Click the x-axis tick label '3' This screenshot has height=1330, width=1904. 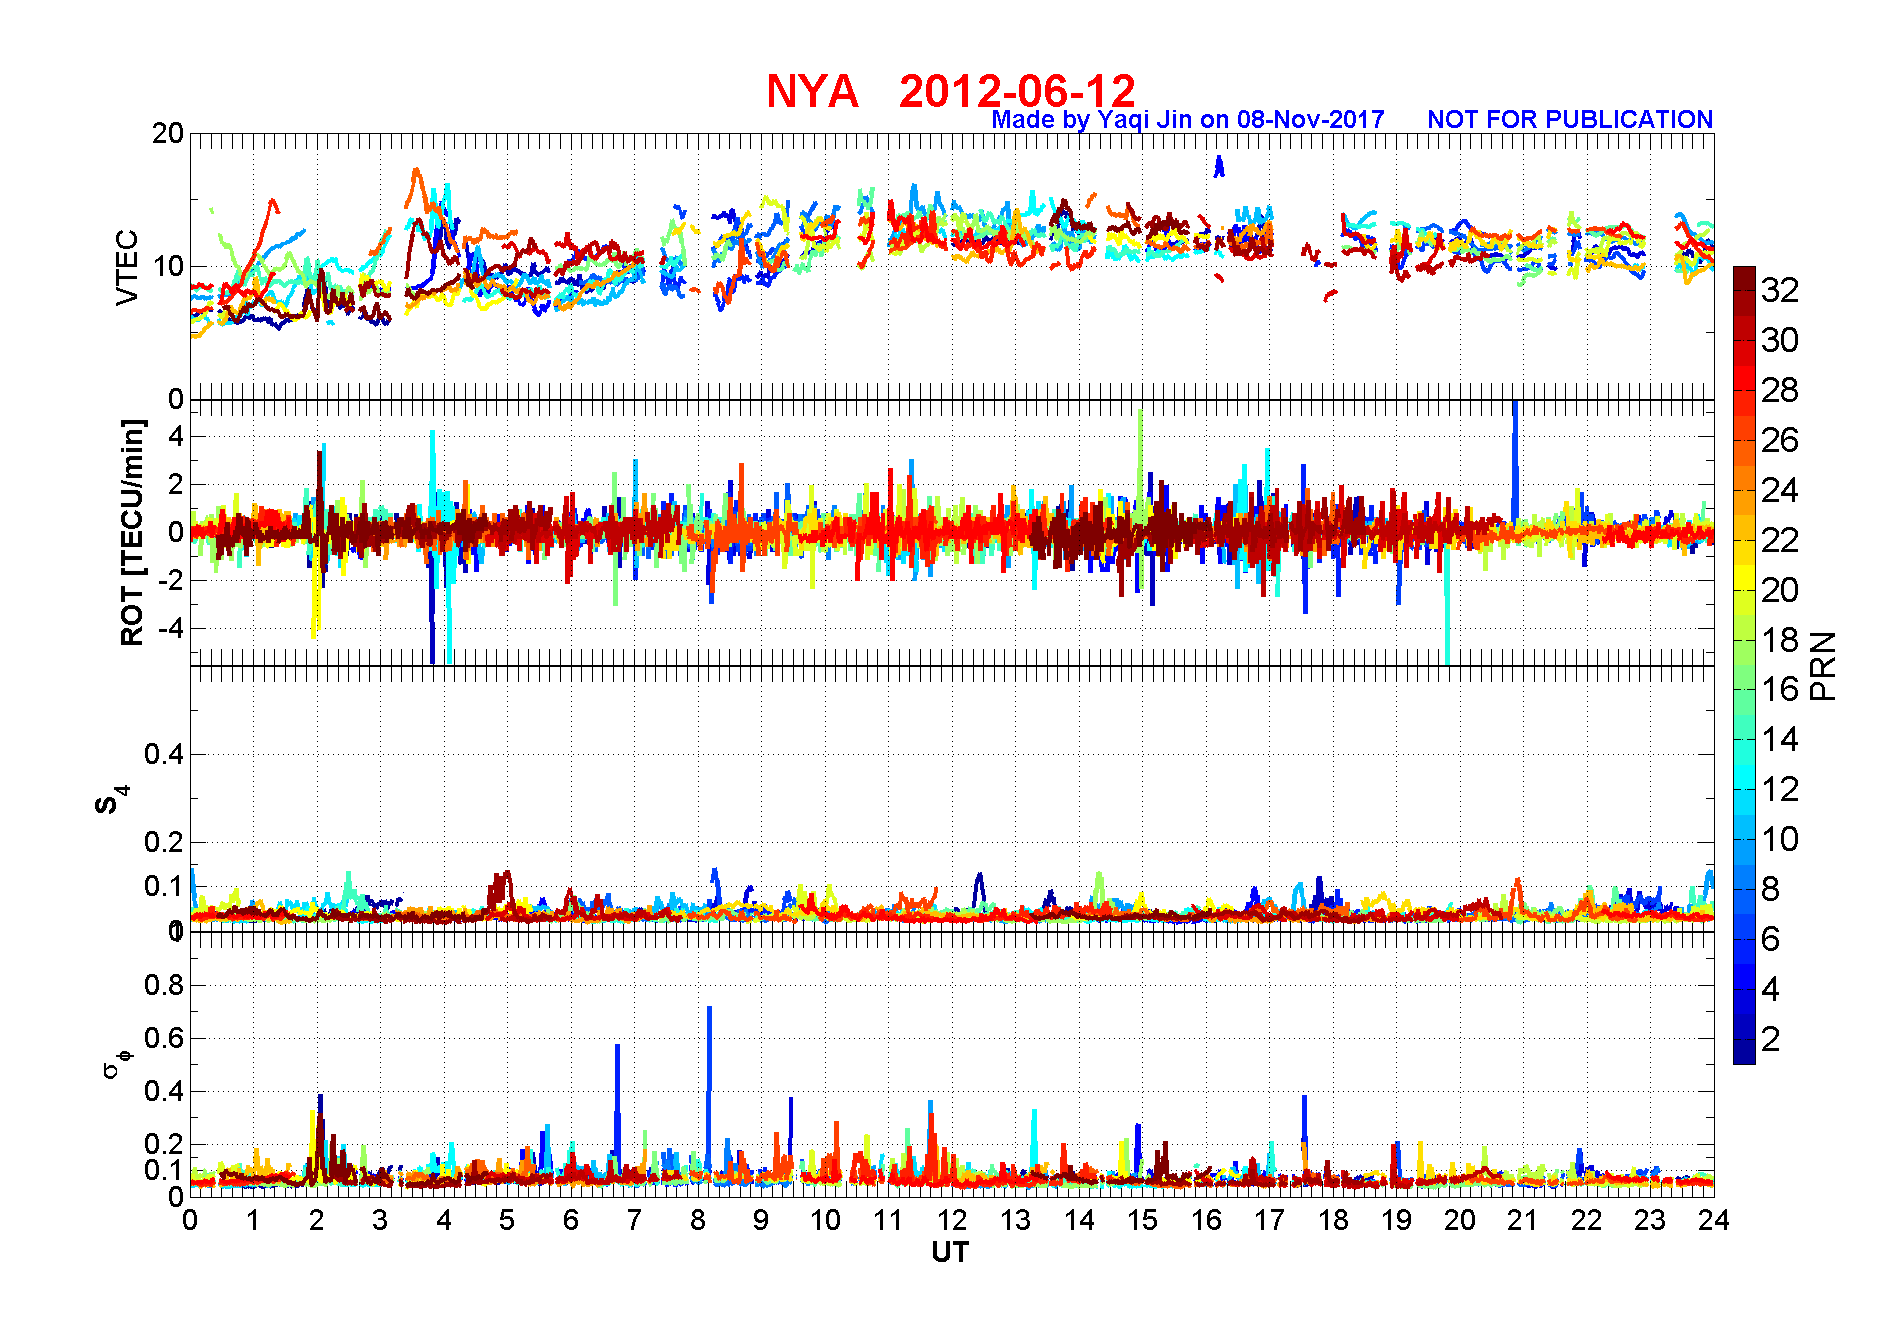tap(380, 1220)
